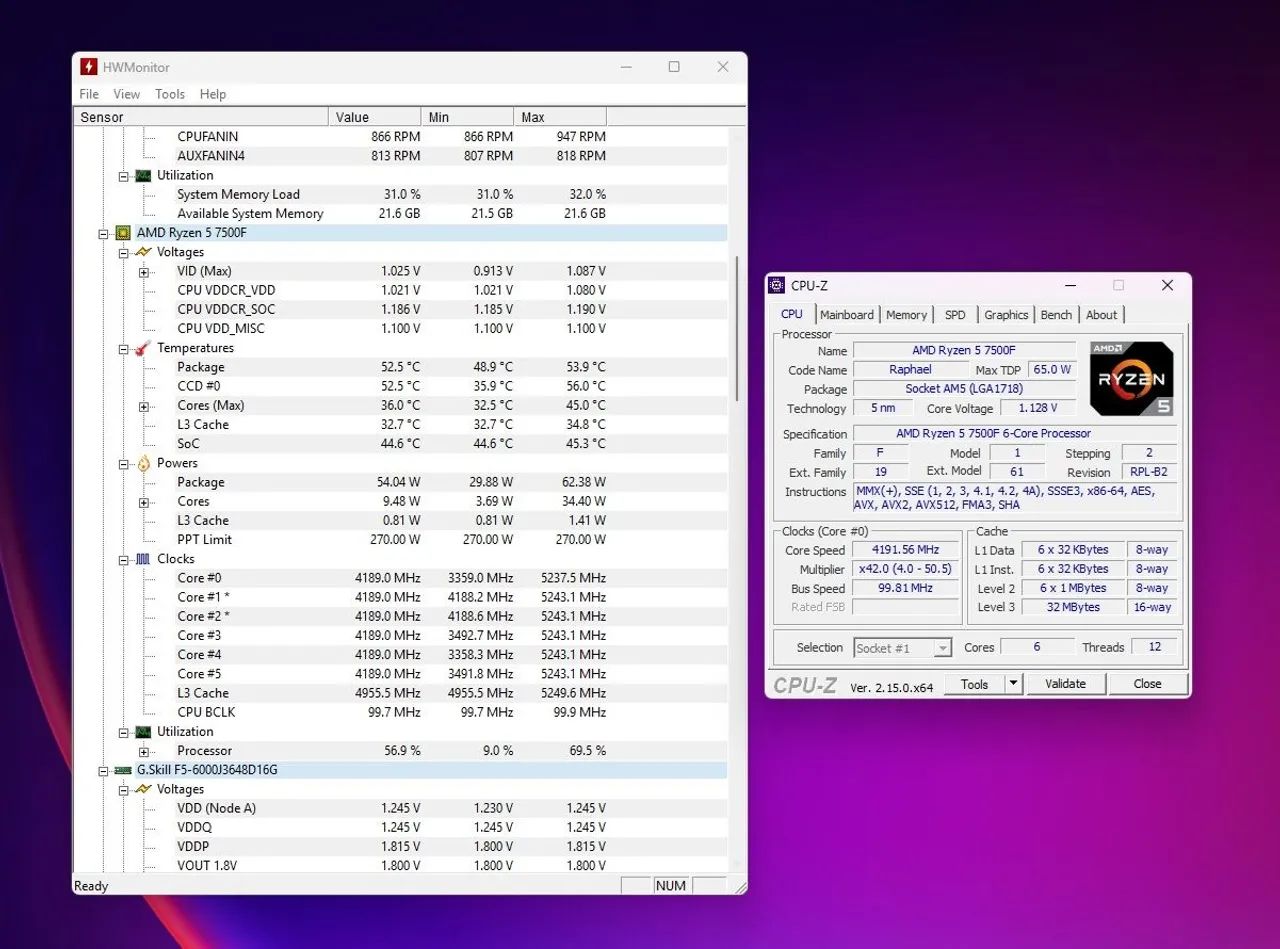The width and height of the screenshot is (1280, 949).
Task: Collapse the Temperatures group
Action: pyautogui.click(x=124, y=349)
